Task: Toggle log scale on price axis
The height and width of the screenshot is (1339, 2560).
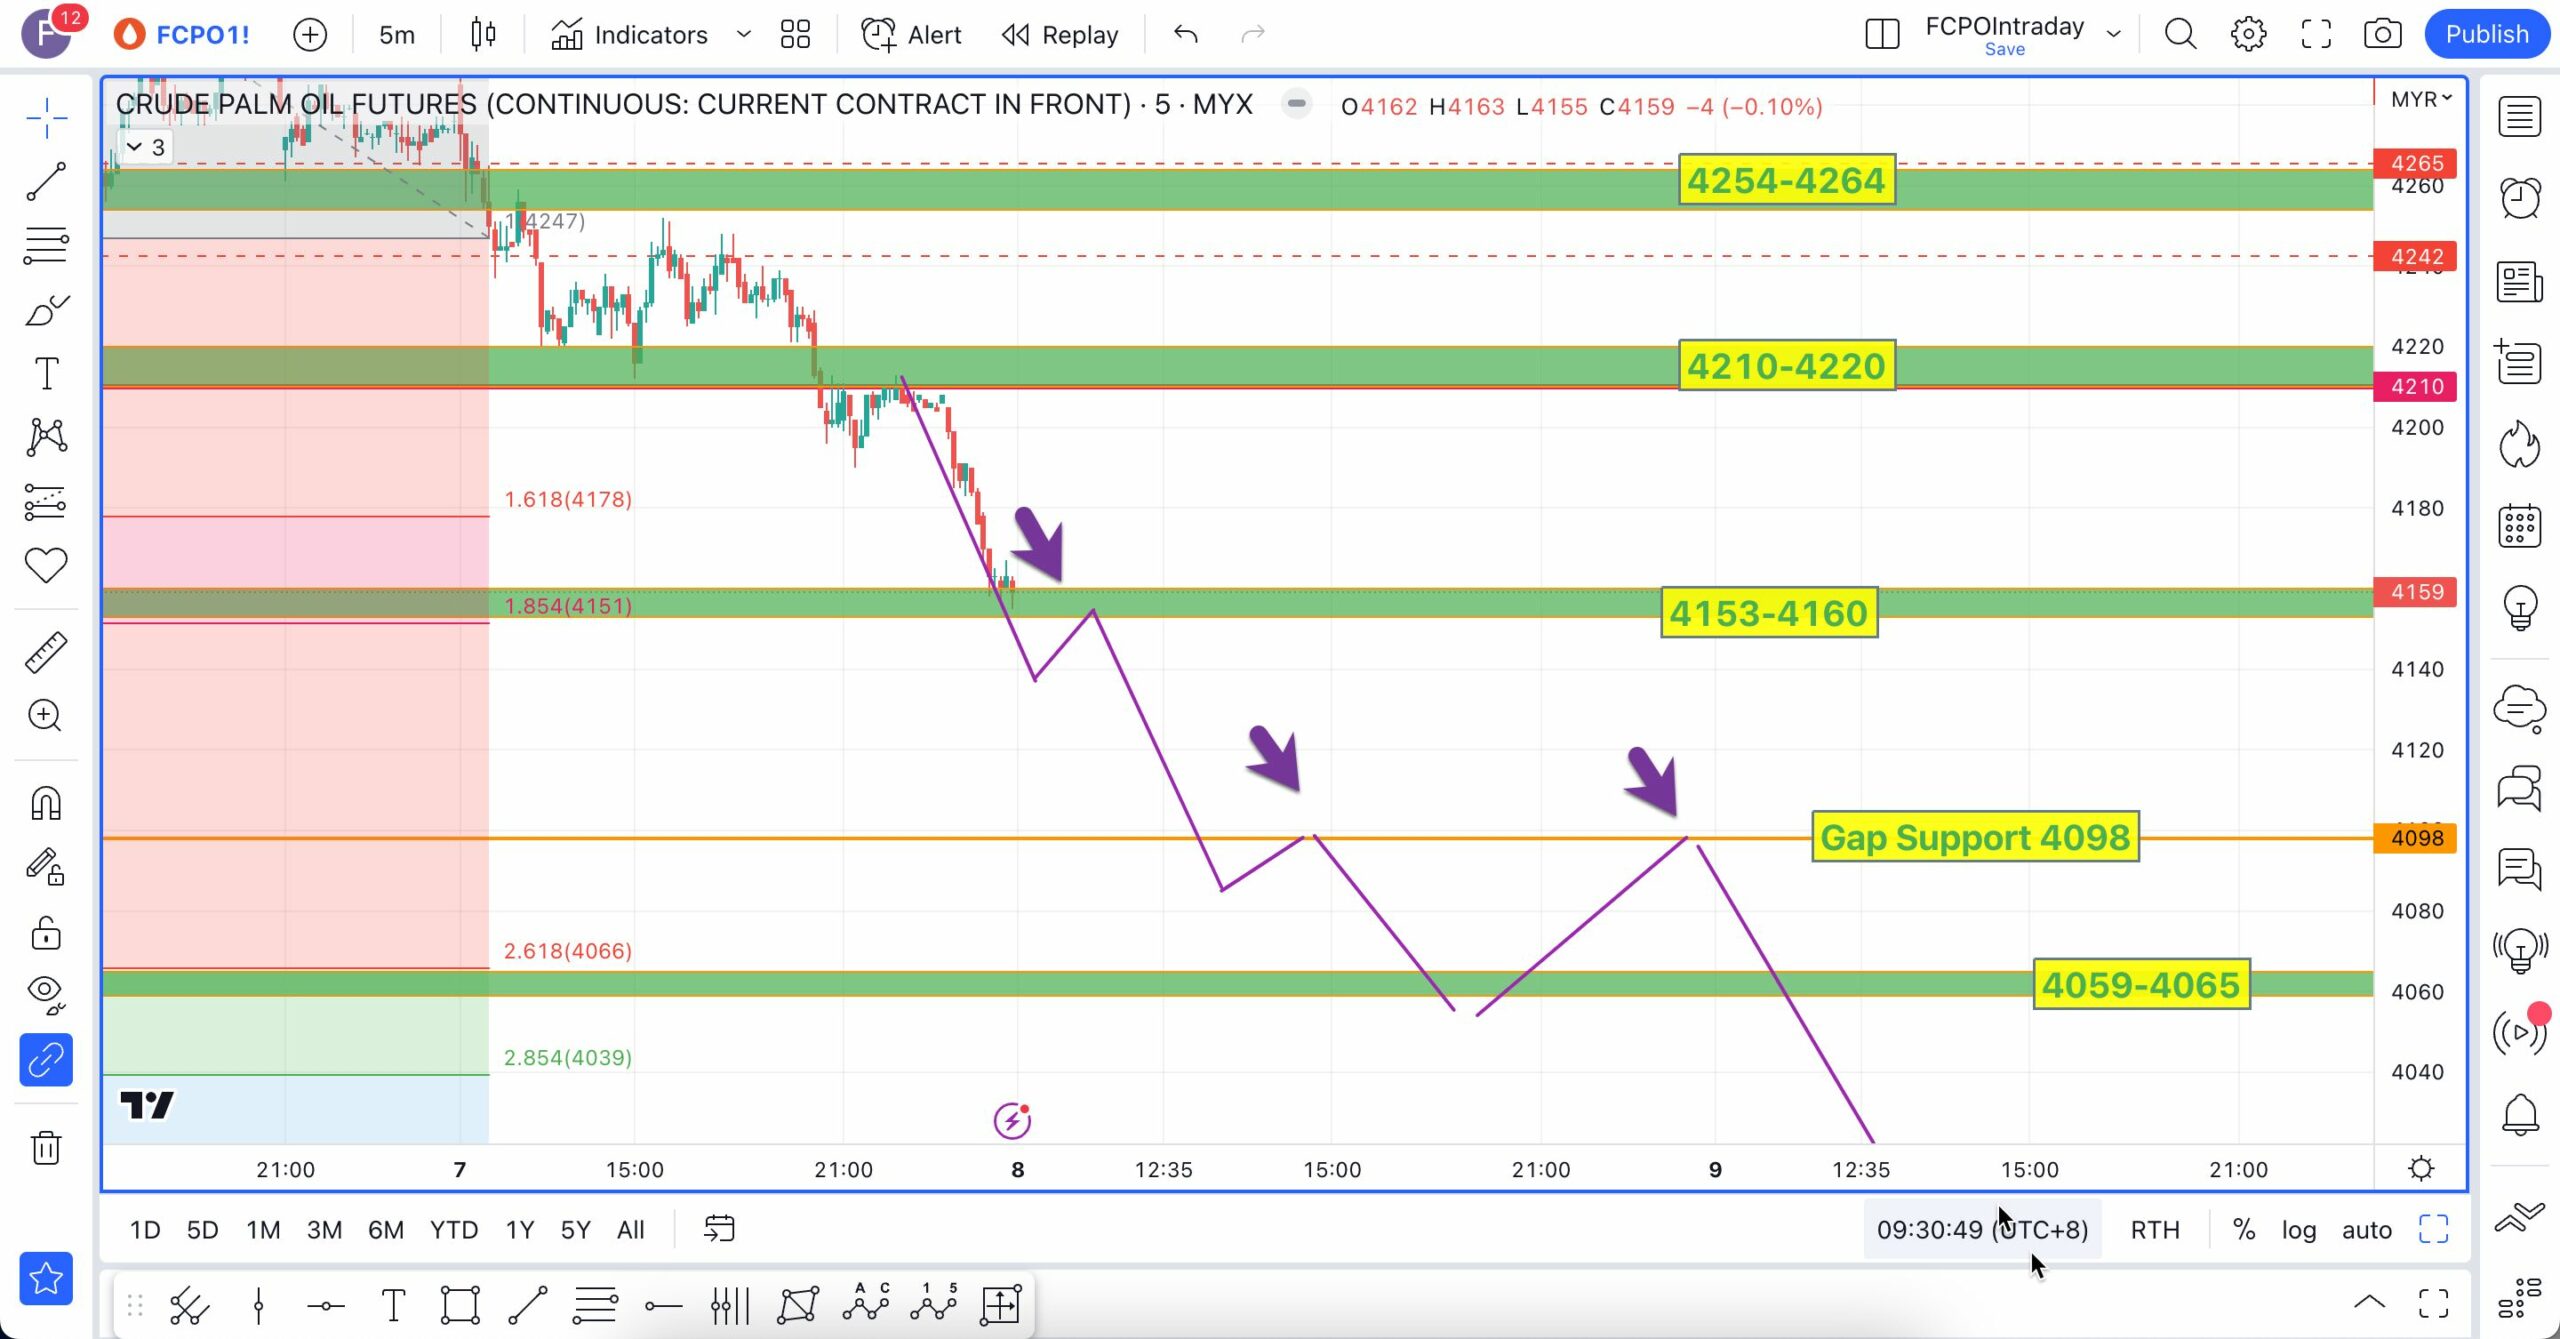Action: tap(2298, 1229)
